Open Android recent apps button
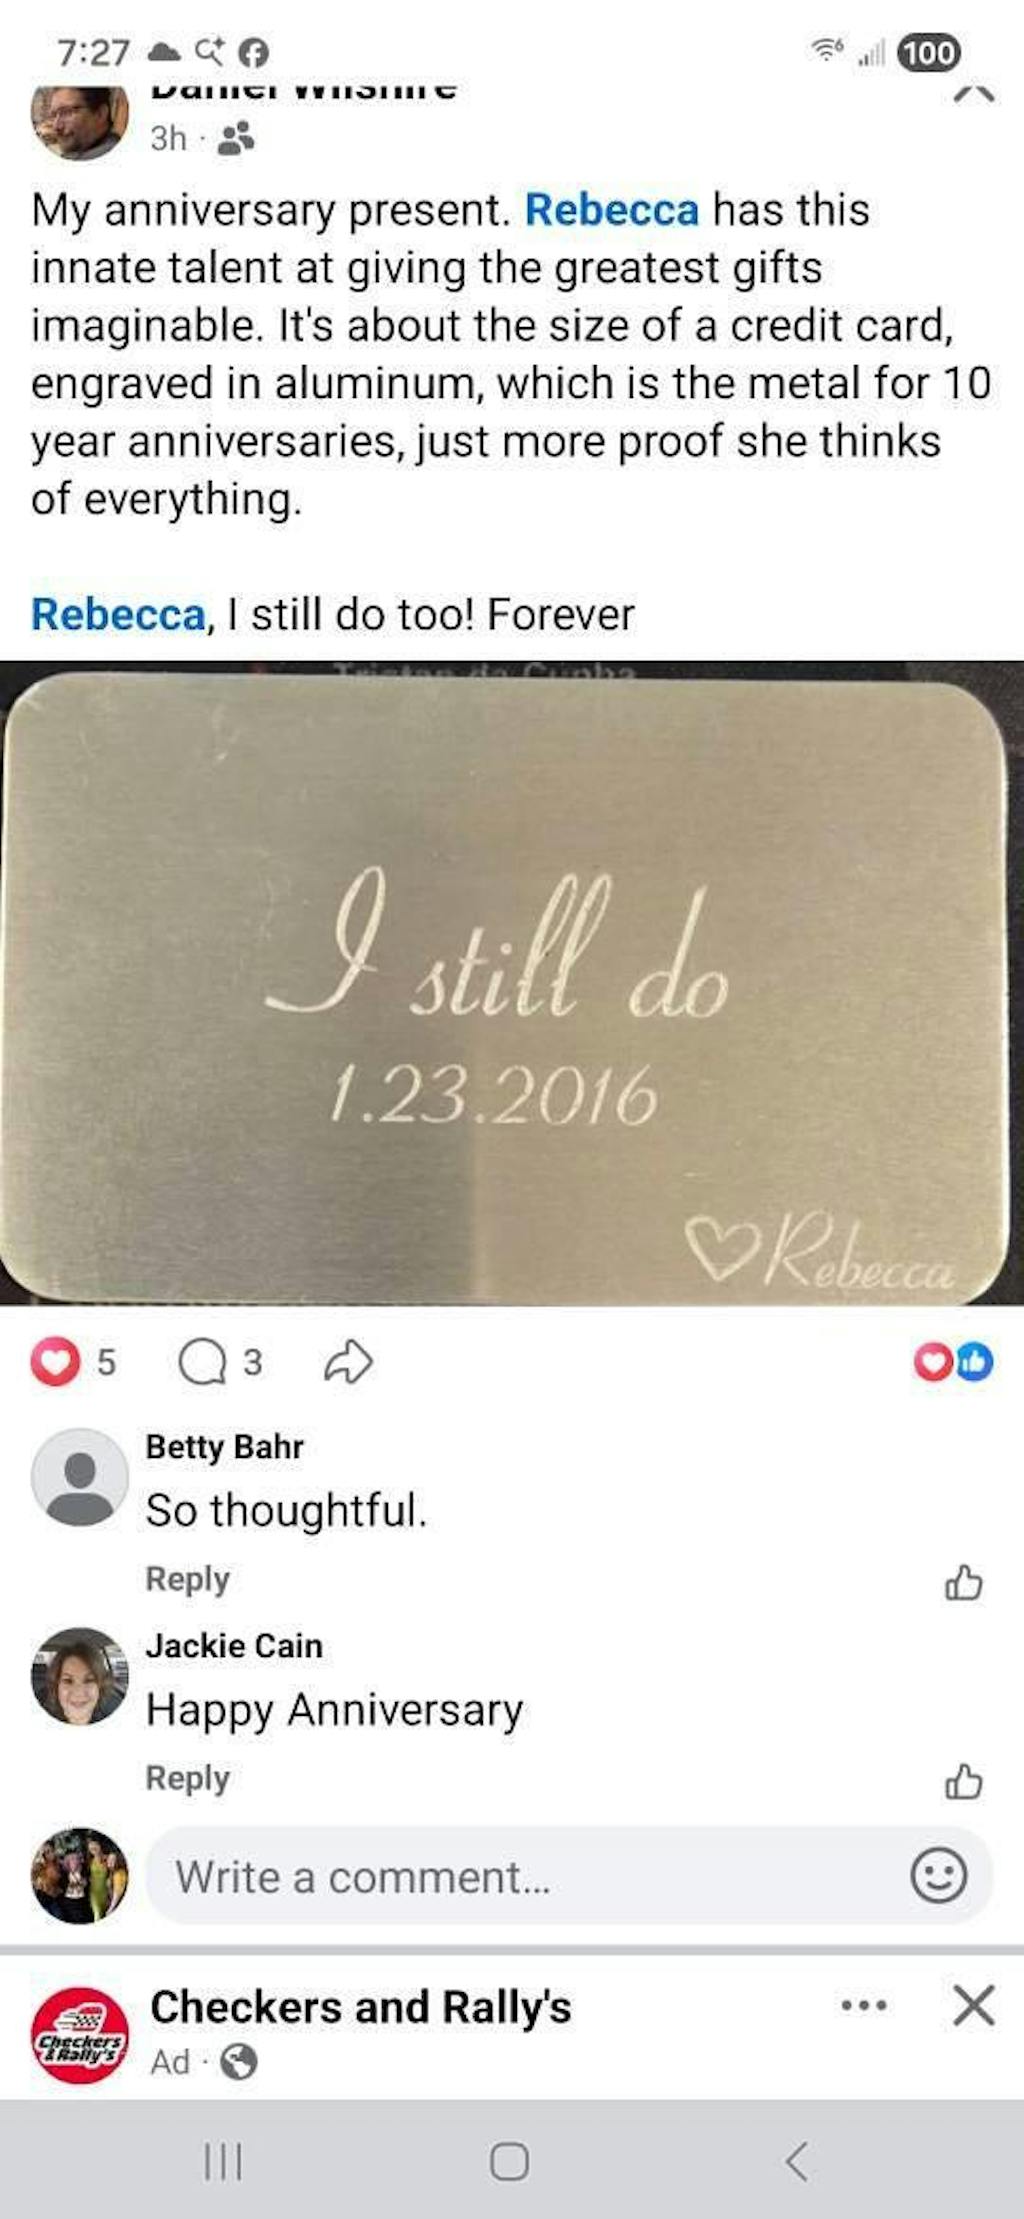This screenshot has height=2219, width=1024. [223, 2162]
